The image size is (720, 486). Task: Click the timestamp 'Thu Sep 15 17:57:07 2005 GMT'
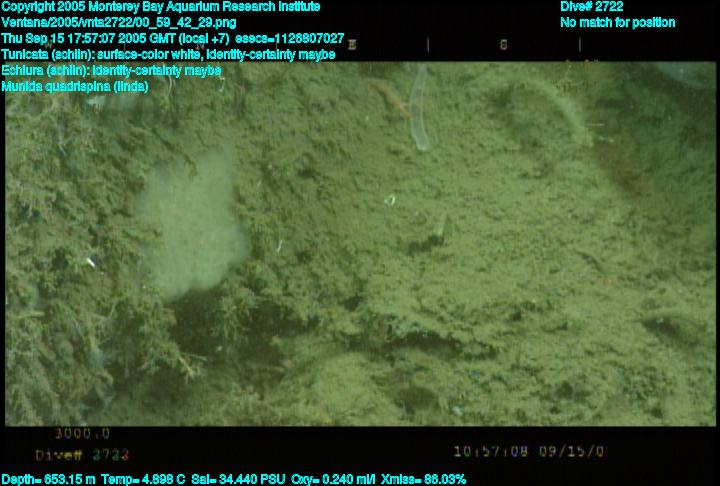tap(88, 38)
